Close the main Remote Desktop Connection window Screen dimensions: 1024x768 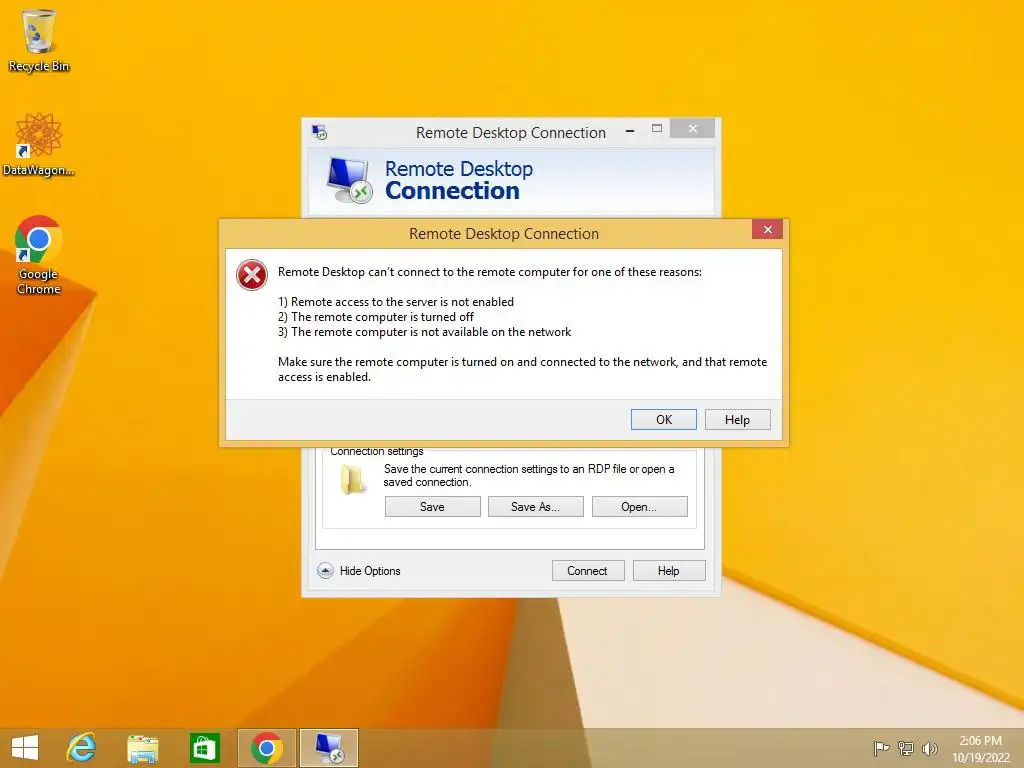pos(692,128)
